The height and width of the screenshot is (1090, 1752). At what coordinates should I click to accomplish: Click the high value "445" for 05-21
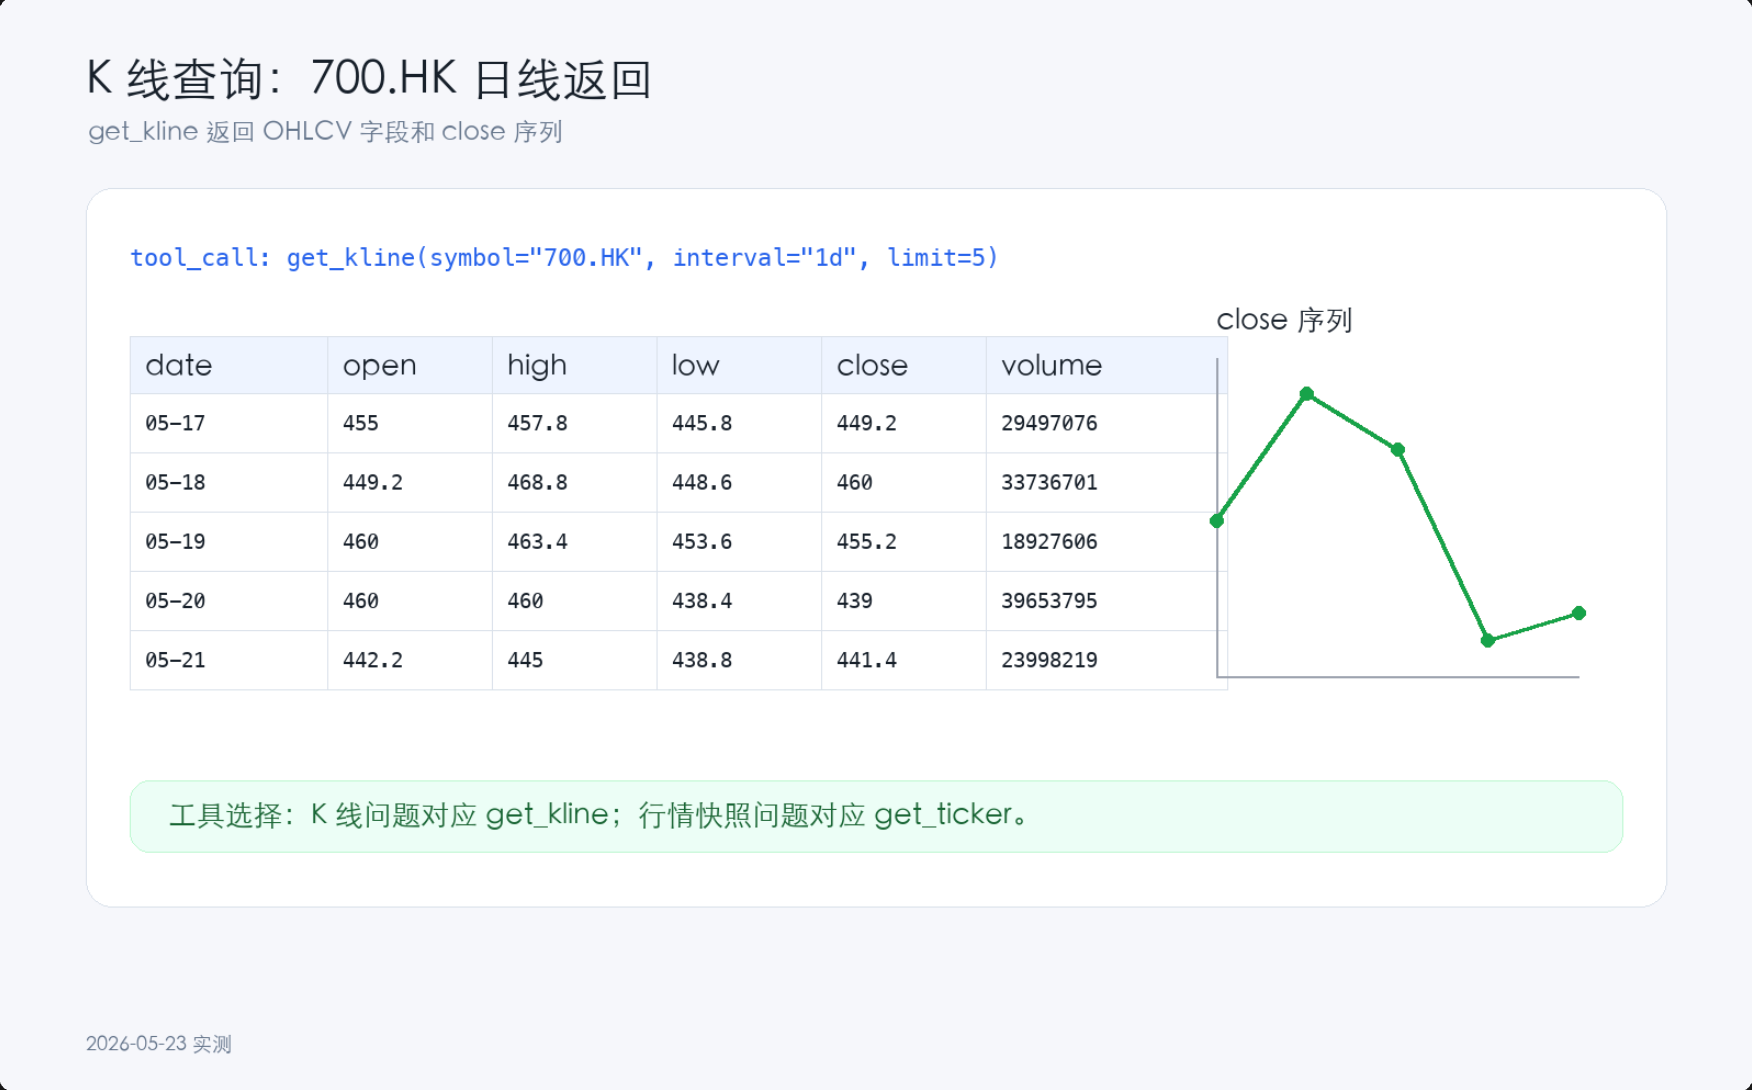click(525, 659)
